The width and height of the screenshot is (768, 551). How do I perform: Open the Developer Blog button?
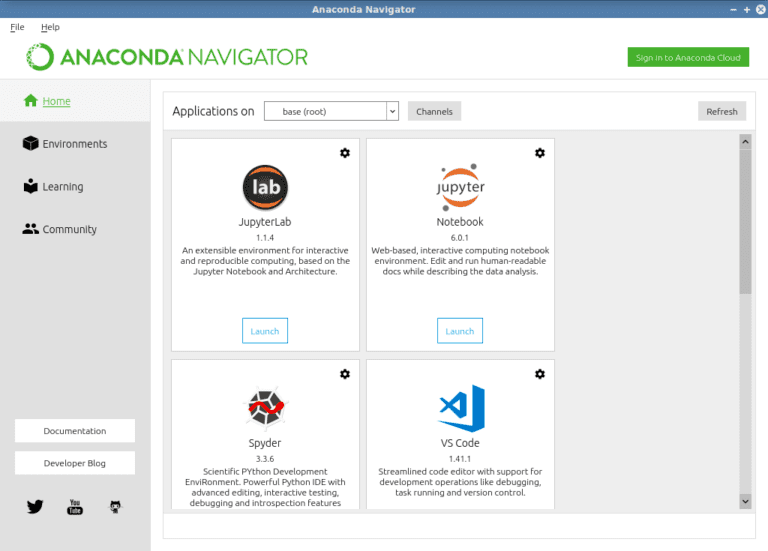coord(75,463)
